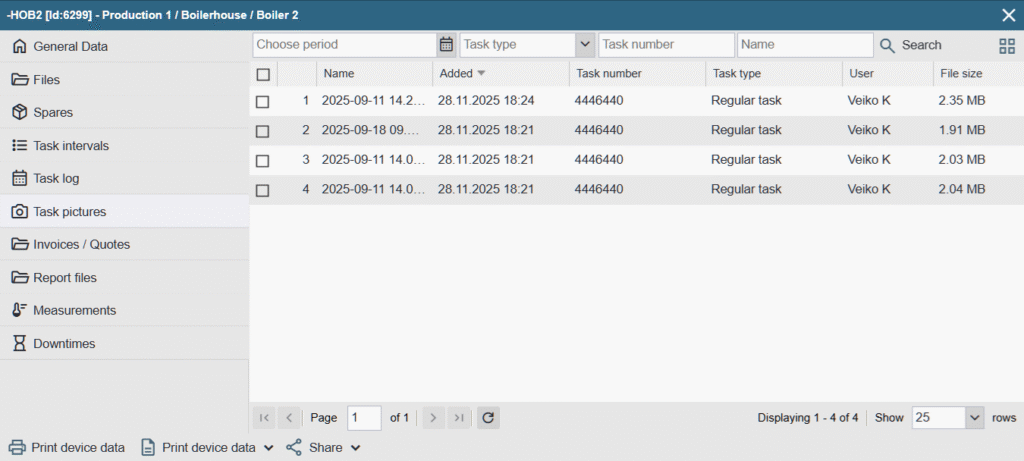Expand the Print device data dropdown arrow

click(x=268, y=448)
